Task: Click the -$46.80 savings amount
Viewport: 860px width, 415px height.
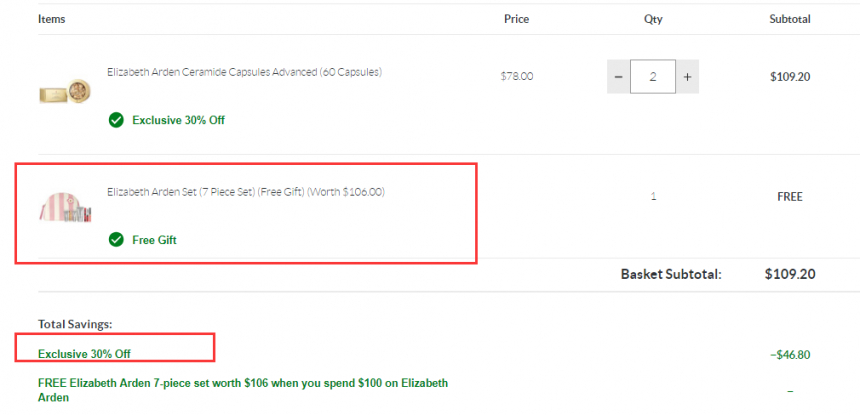Action: pyautogui.click(x=790, y=355)
